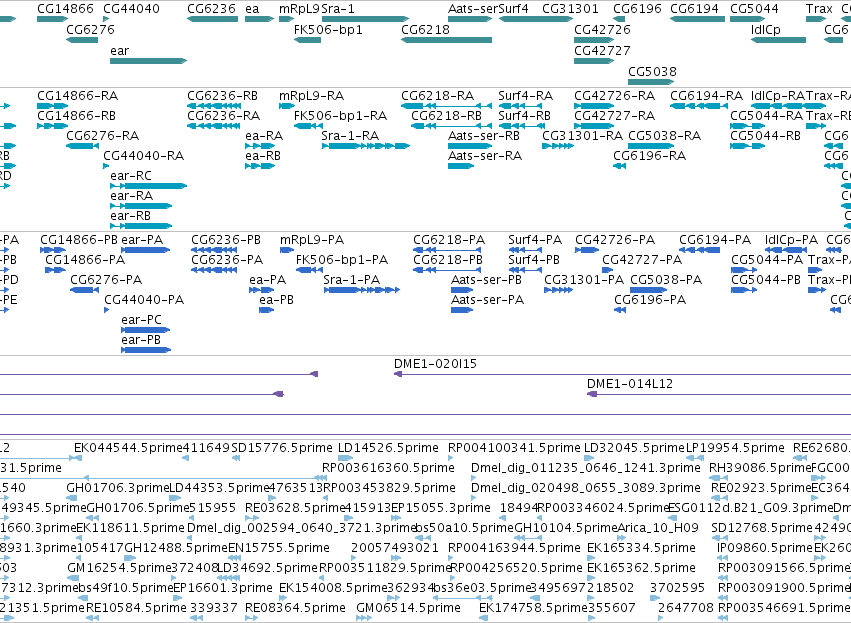This screenshot has width=851, height=623.
Task: Click the CG42726 gene label in the gene track
Action: coord(602,29)
